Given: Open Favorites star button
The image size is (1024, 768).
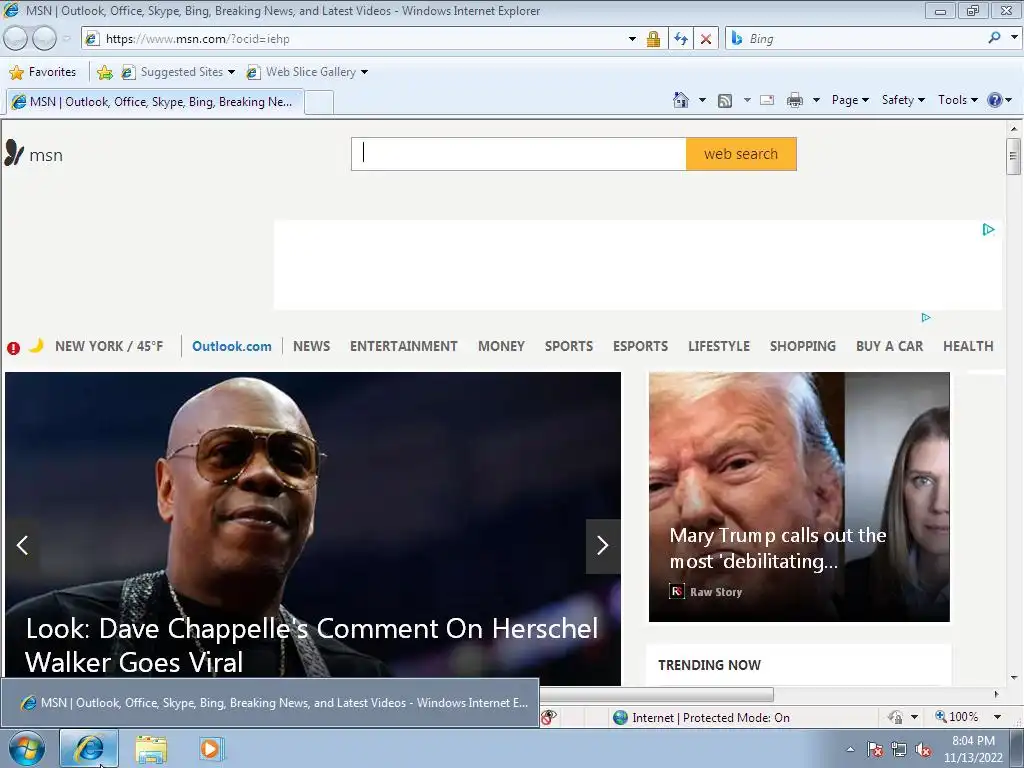Looking at the screenshot, I should (x=43, y=72).
